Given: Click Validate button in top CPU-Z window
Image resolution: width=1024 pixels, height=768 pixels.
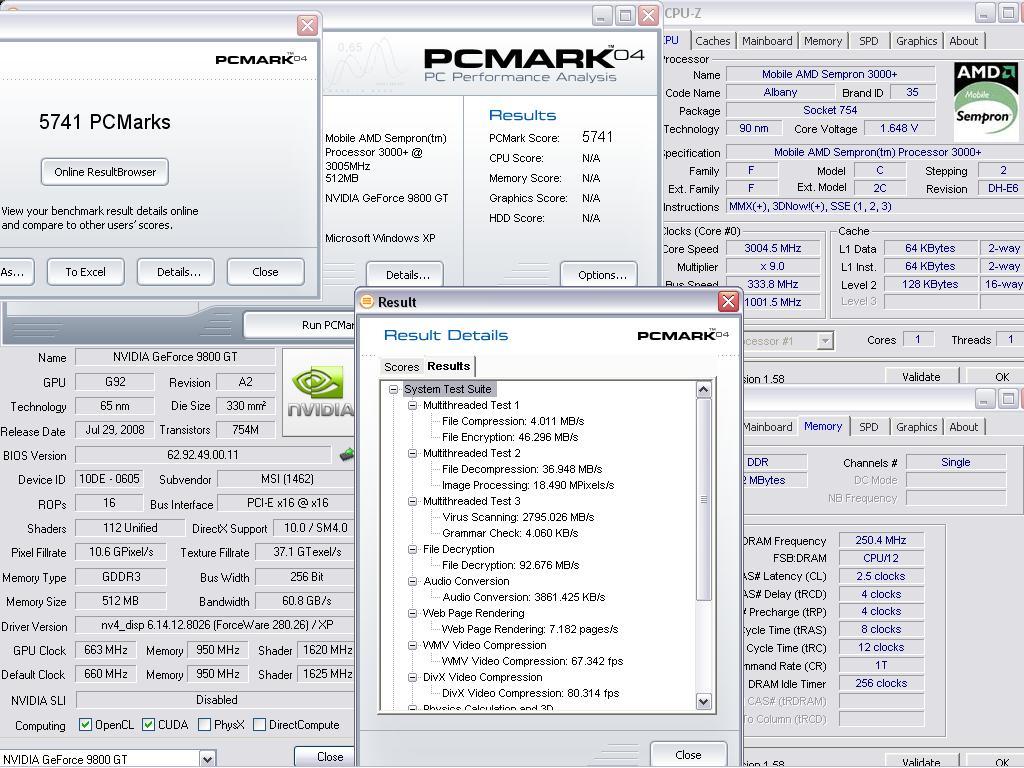Looking at the screenshot, I should click(921, 376).
